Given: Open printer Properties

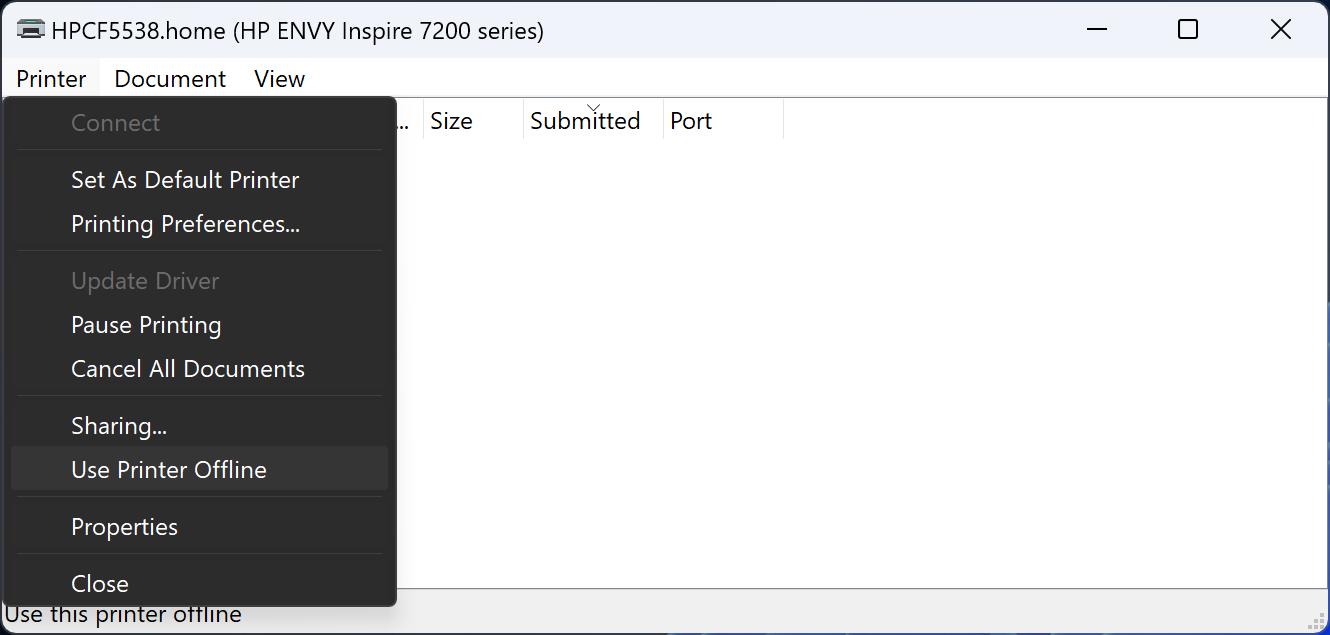Looking at the screenshot, I should point(124,526).
